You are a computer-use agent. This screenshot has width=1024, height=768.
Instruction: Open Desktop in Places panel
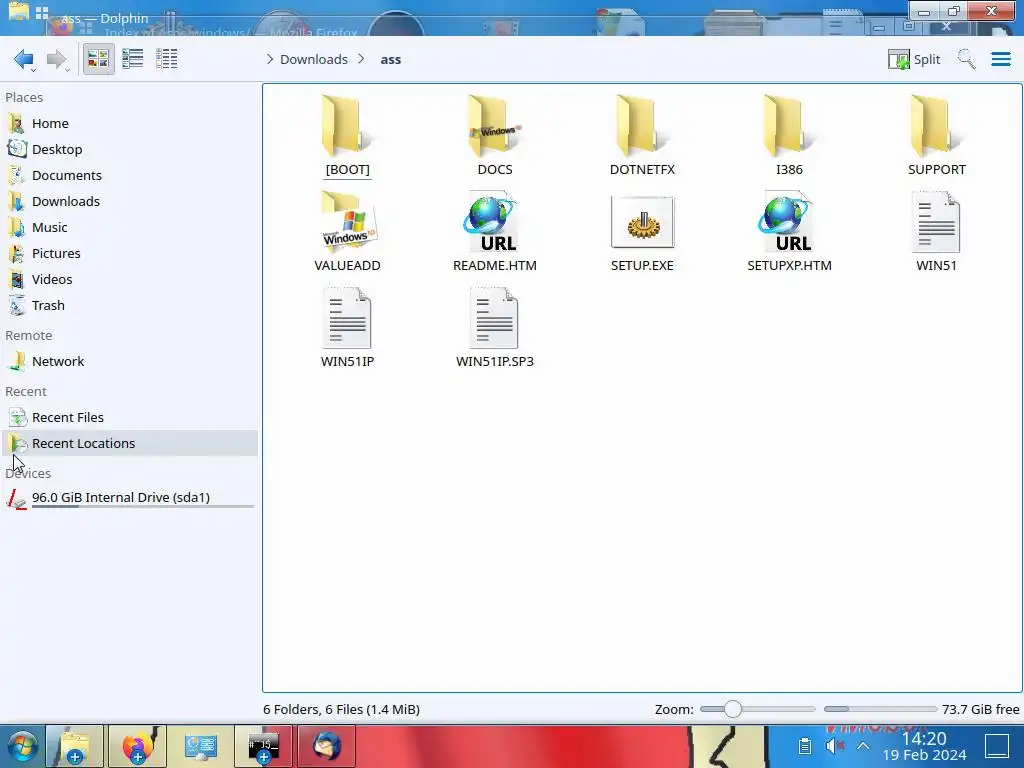pos(130,150)
